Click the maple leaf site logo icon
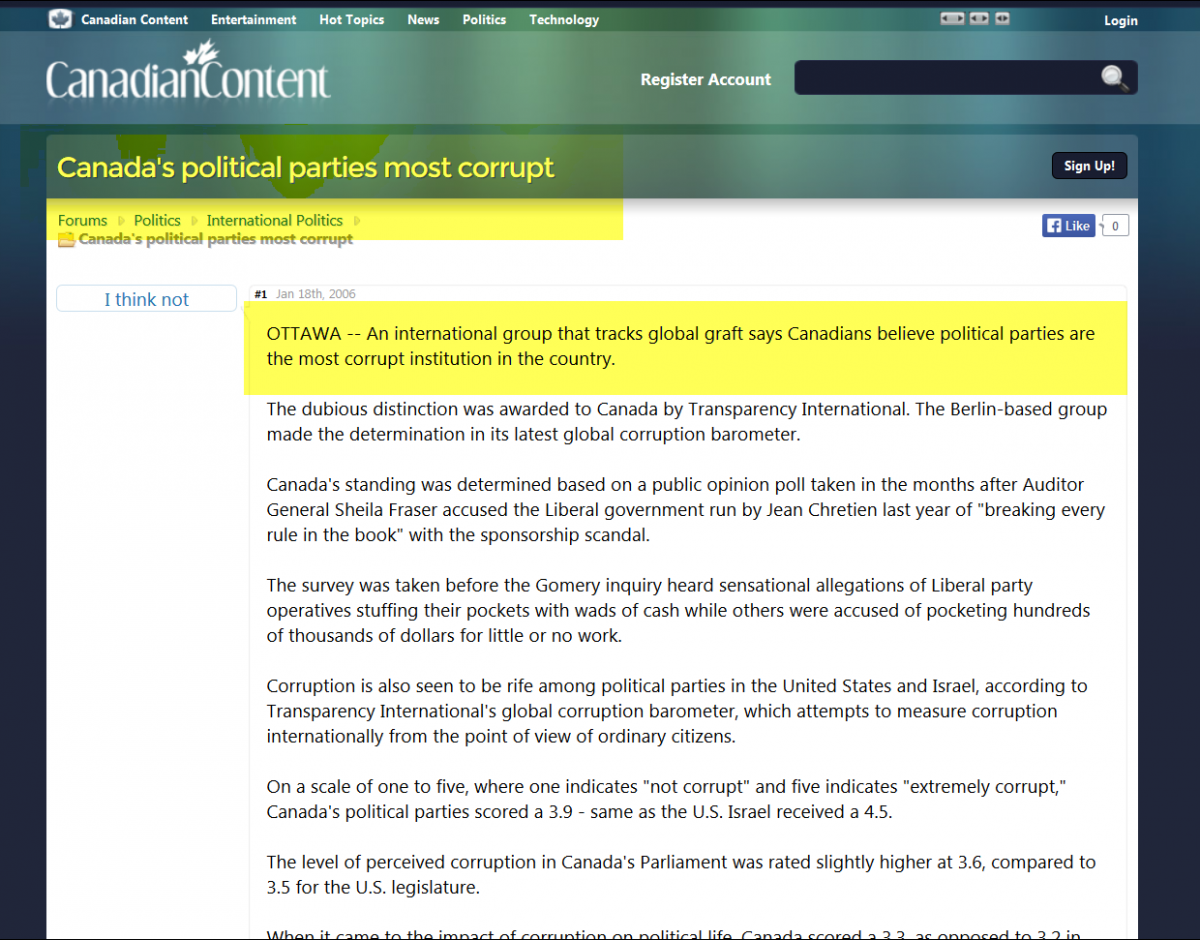Image resolution: width=1200 pixels, height=940 pixels. [60, 18]
